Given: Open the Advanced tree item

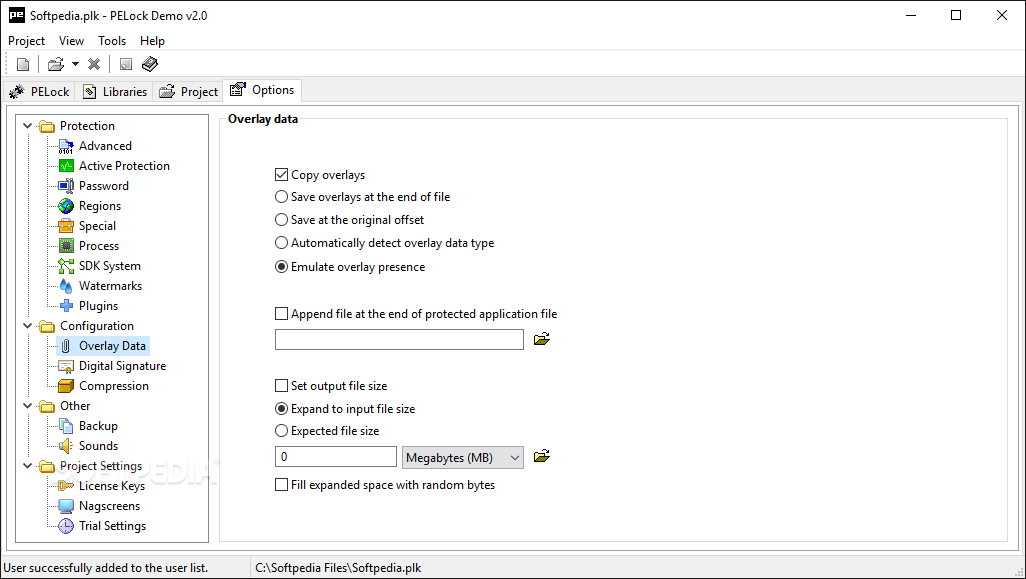Looking at the screenshot, I should (x=105, y=146).
